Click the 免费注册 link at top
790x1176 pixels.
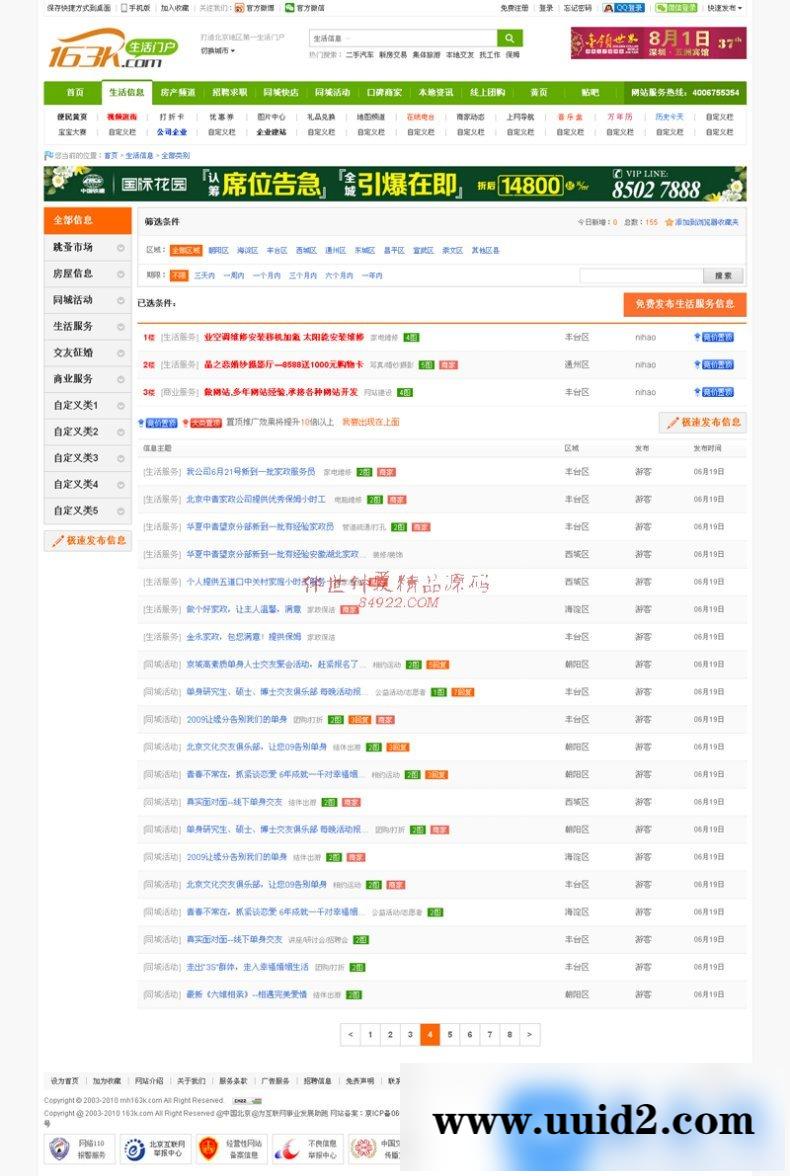[x=514, y=8]
